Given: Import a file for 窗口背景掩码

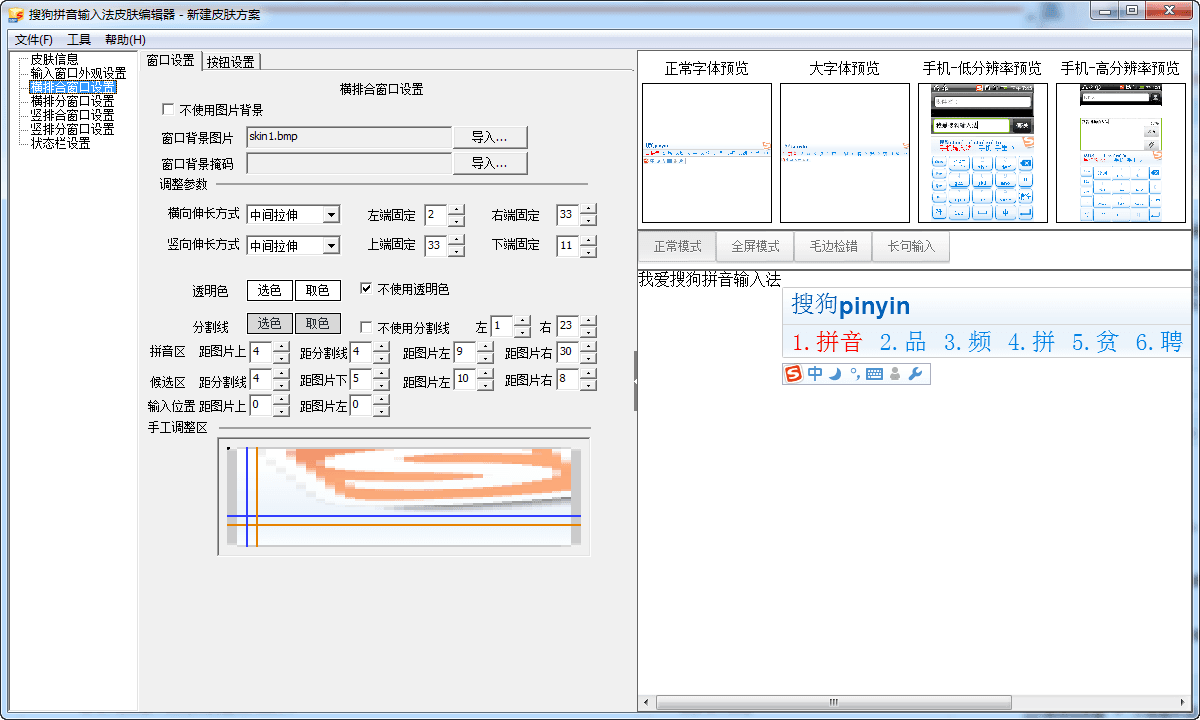Looking at the screenshot, I should click(490, 163).
